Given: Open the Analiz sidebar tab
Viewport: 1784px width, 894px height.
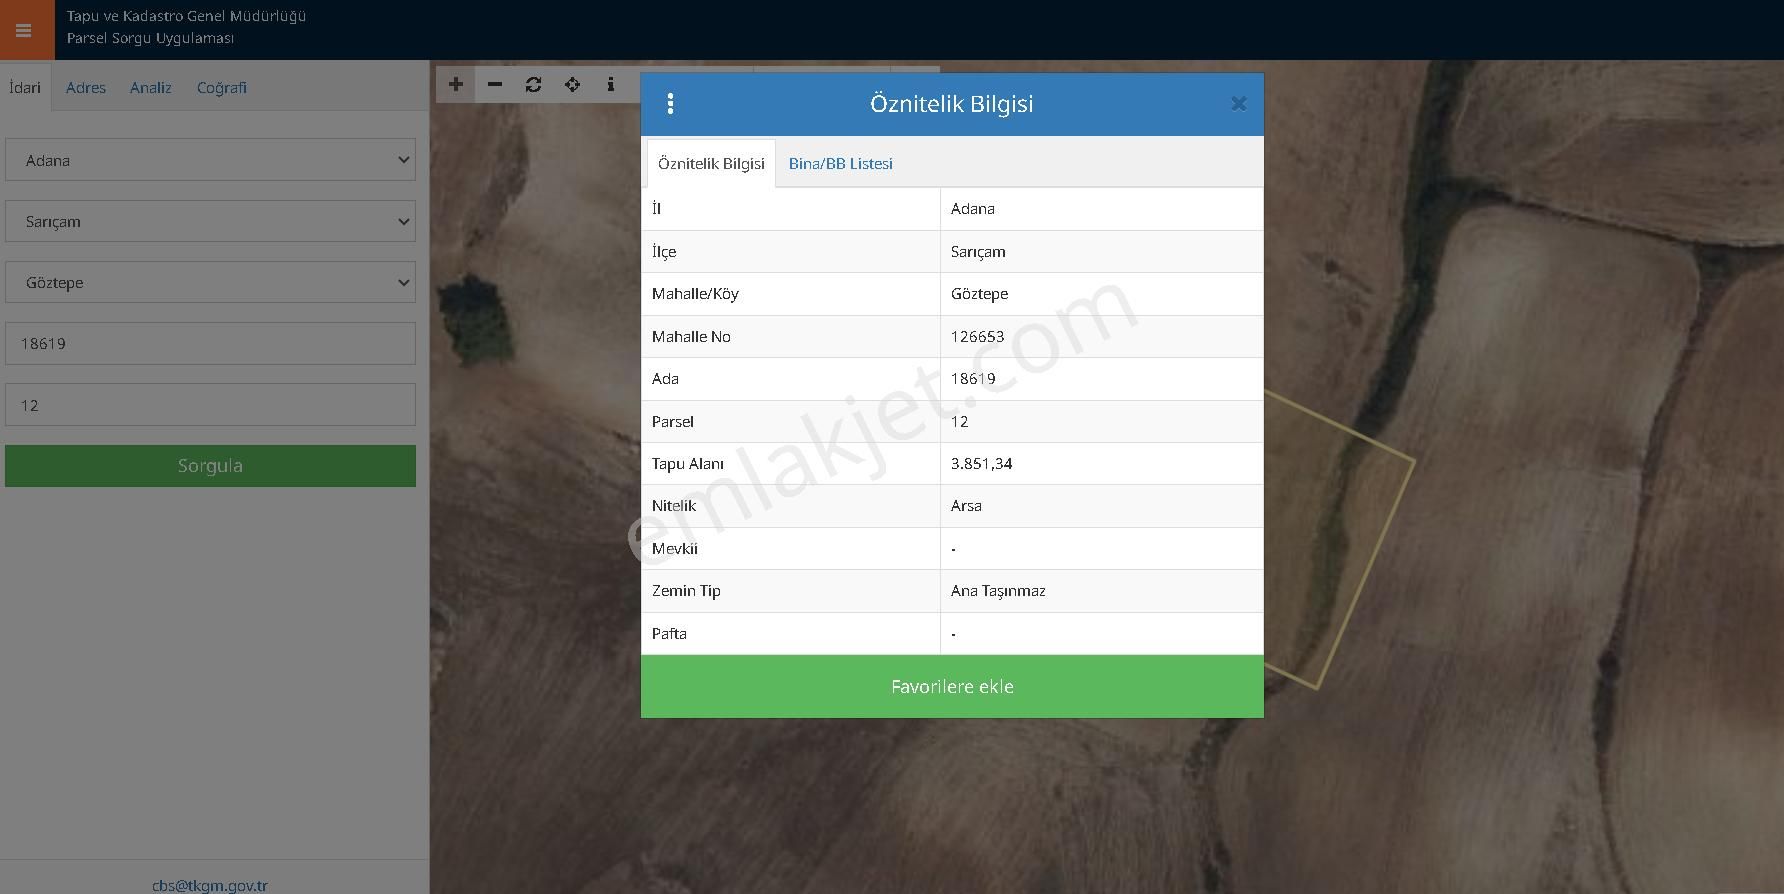Looking at the screenshot, I should (151, 88).
